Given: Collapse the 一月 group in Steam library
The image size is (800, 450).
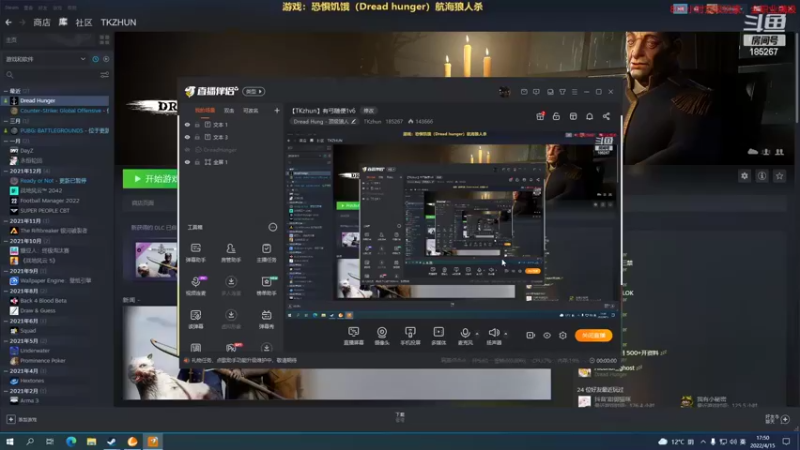Looking at the screenshot, I should (x=6, y=141).
